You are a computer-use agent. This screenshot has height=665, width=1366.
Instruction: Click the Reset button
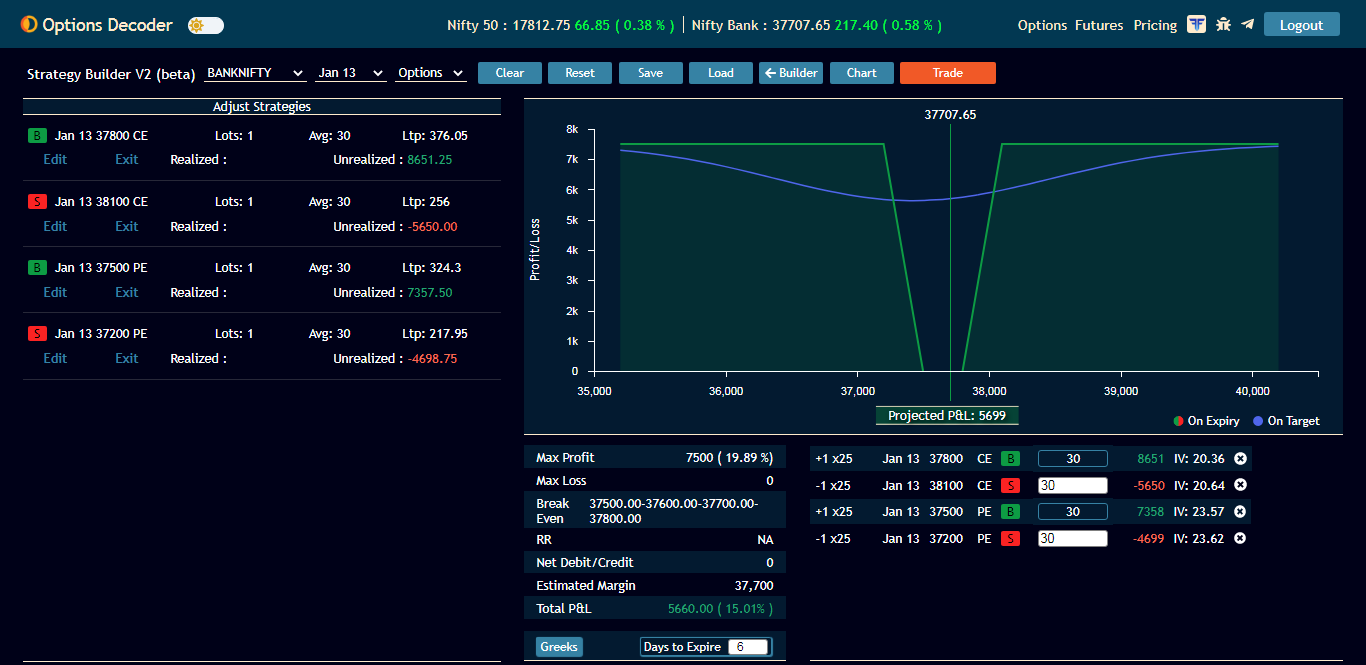[x=580, y=73]
